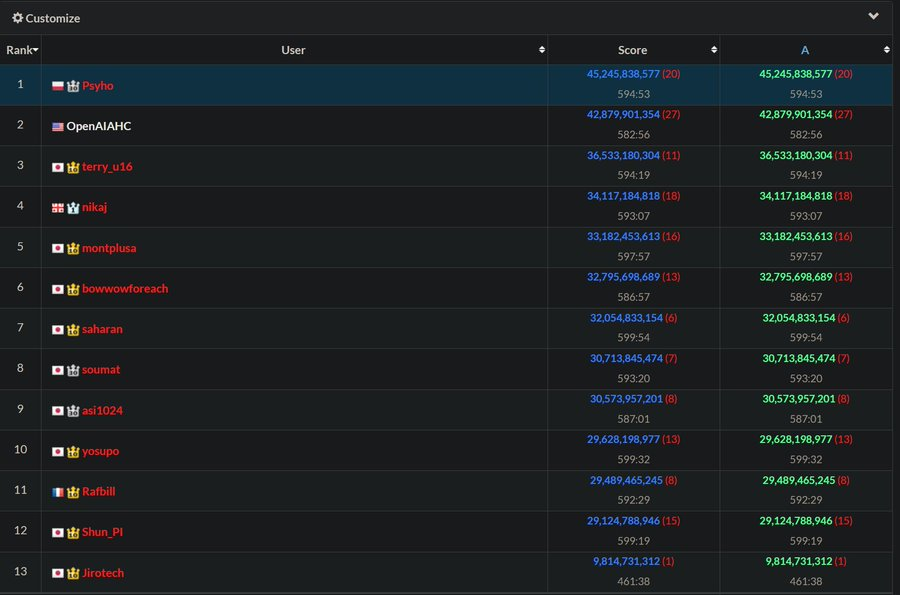Select the rank 2 cell
Screen dimensions: 900x595
pos(21,125)
